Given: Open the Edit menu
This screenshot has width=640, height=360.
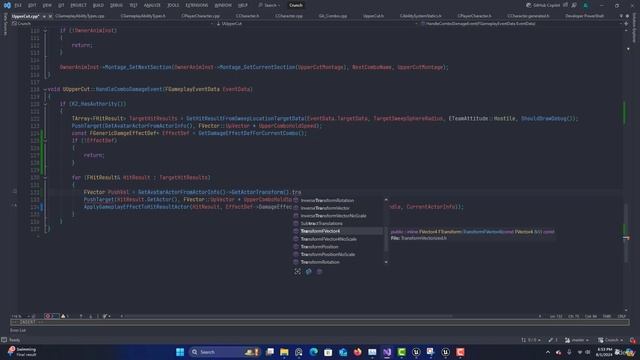Looking at the screenshot, I should (32, 5).
